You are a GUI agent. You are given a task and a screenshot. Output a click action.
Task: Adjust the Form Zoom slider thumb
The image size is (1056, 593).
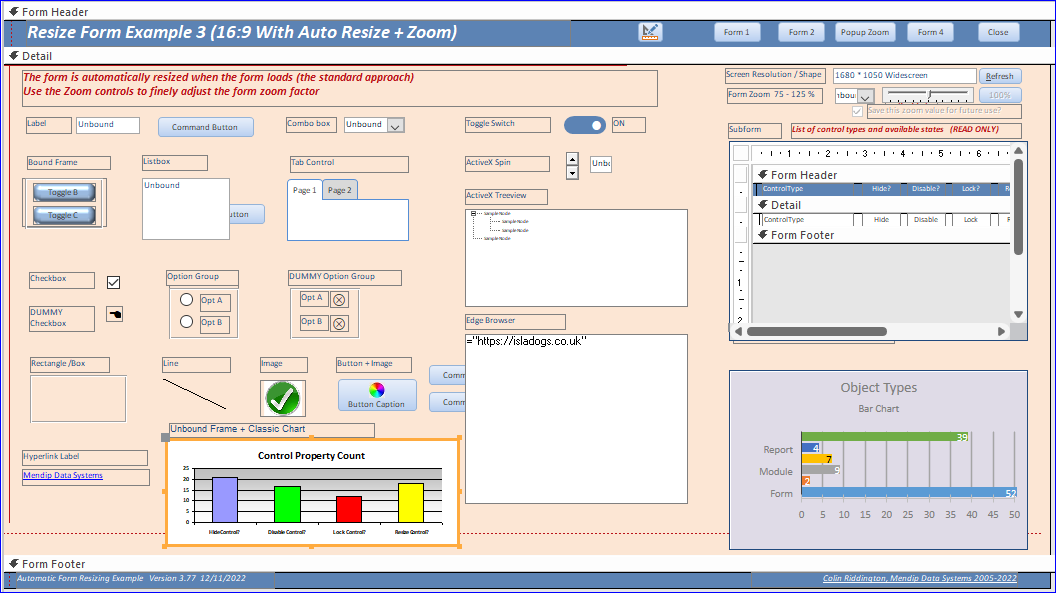(929, 94)
